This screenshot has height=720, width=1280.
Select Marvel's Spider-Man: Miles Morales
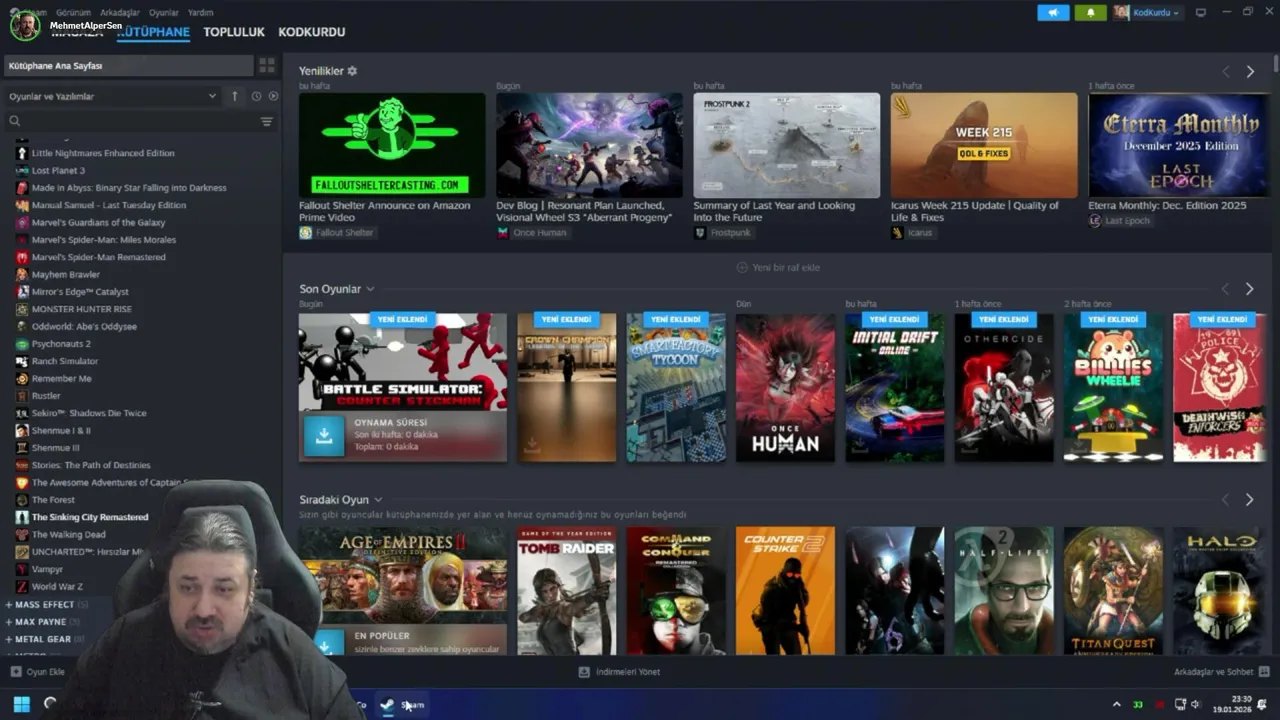104,240
